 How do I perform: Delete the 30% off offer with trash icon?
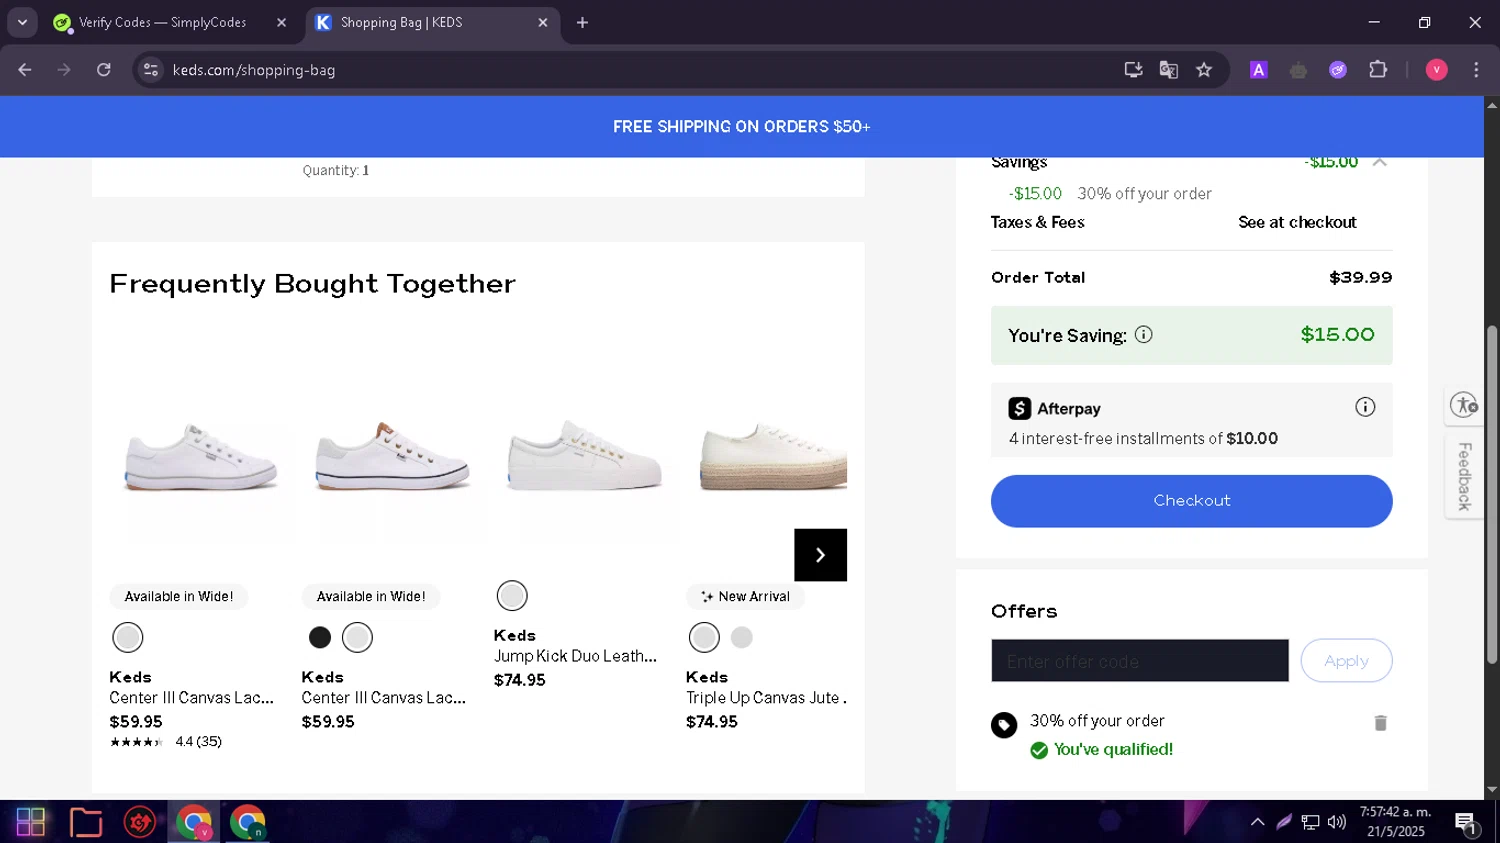[1380, 723]
